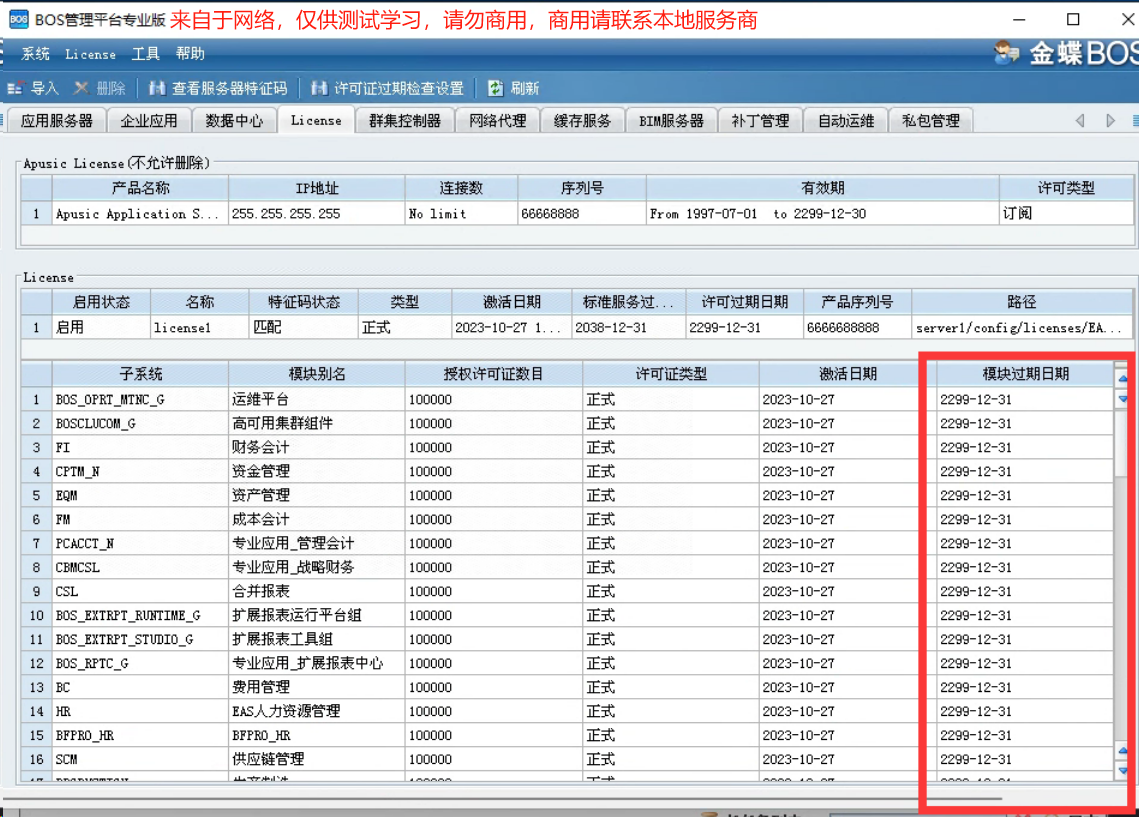Click the 有效期 column header
The height and width of the screenshot is (817, 1139).
[x=823, y=188]
